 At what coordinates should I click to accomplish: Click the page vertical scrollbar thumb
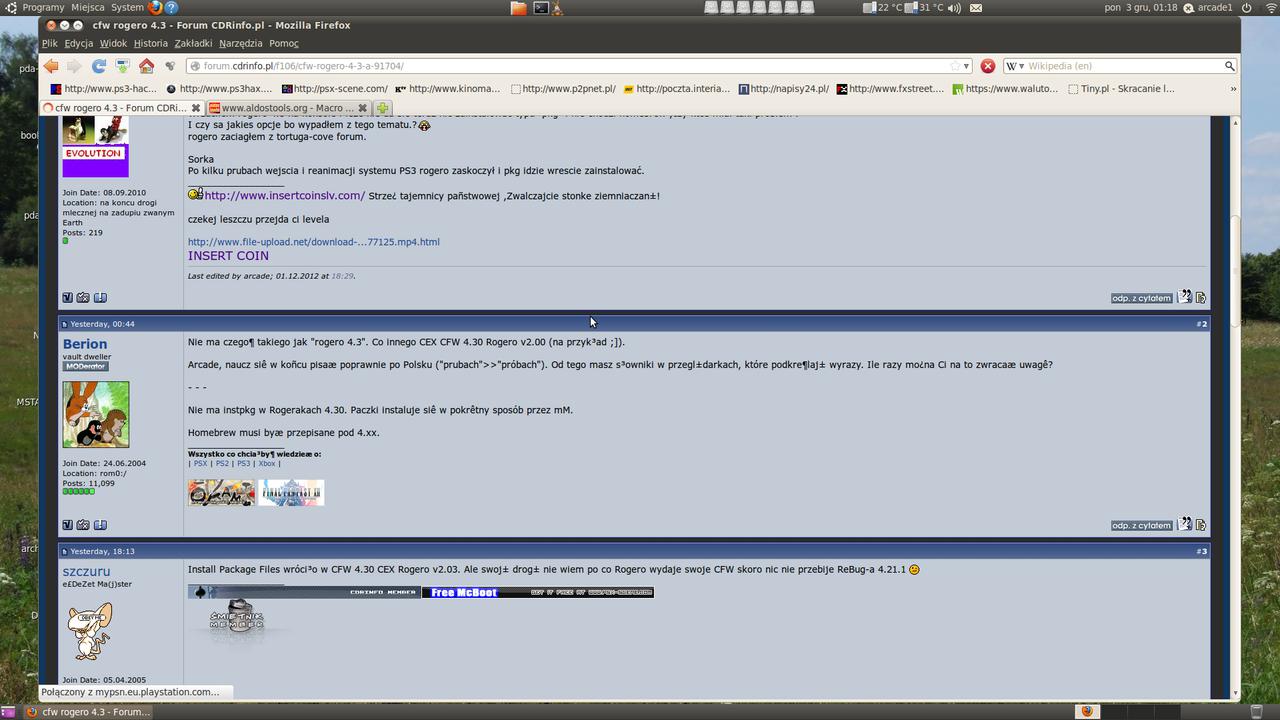1236,270
